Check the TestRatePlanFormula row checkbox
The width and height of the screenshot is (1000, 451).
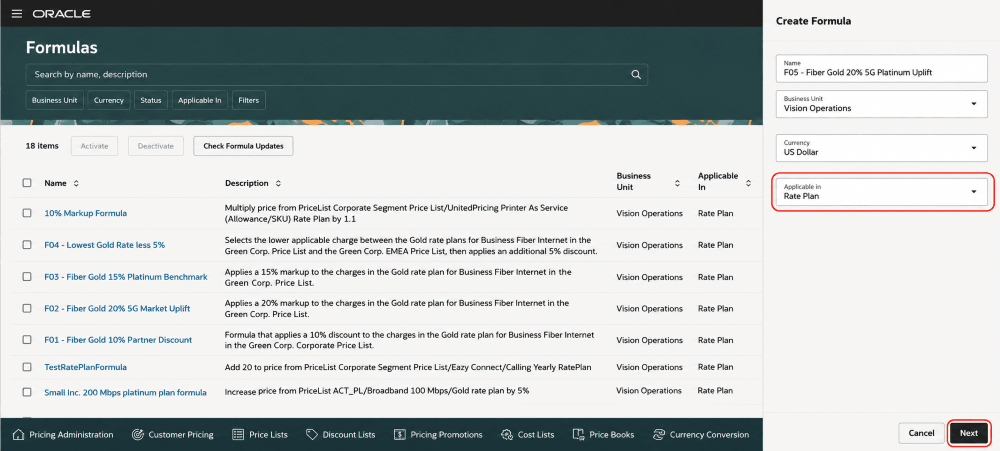pyautogui.click(x=27, y=367)
